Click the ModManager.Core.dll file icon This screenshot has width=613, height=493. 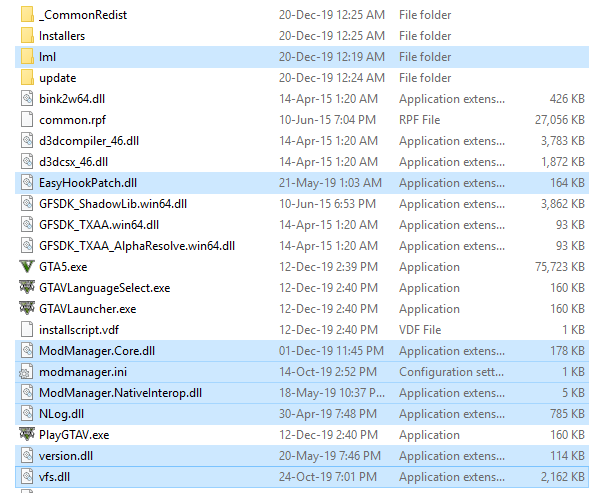tap(27, 351)
